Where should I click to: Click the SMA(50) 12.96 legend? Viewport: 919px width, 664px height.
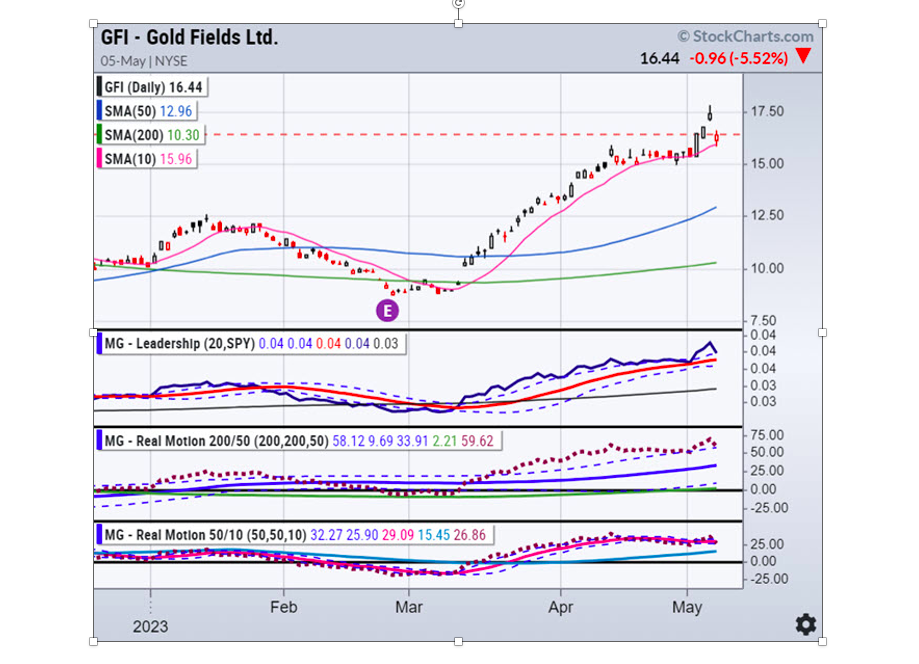(147, 111)
